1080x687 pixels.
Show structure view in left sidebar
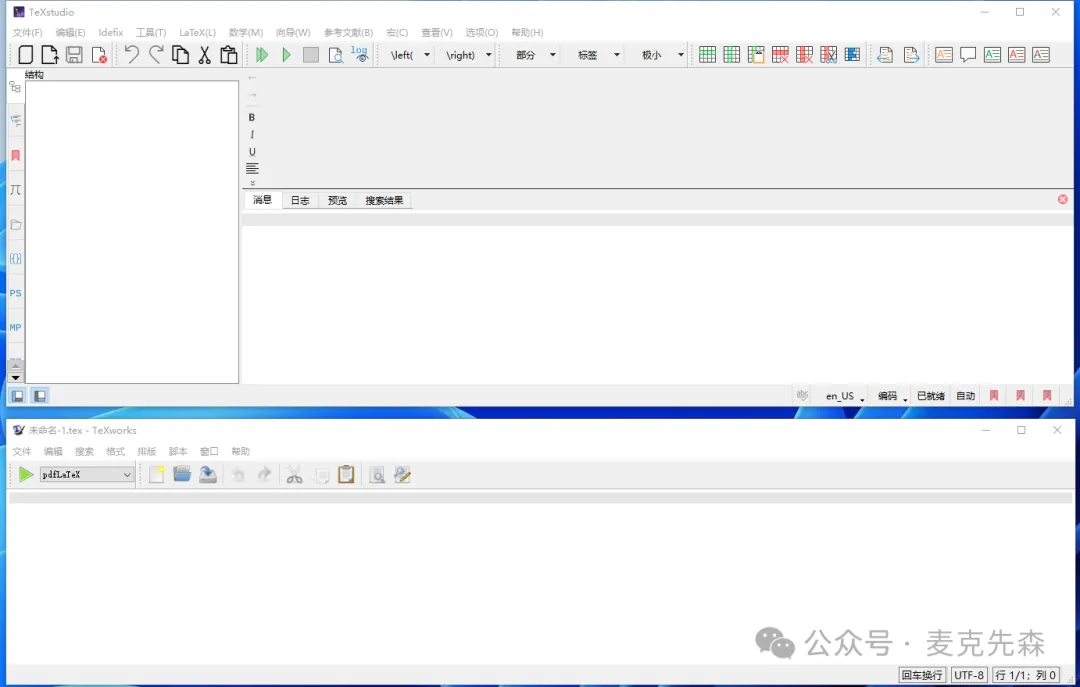coord(15,87)
